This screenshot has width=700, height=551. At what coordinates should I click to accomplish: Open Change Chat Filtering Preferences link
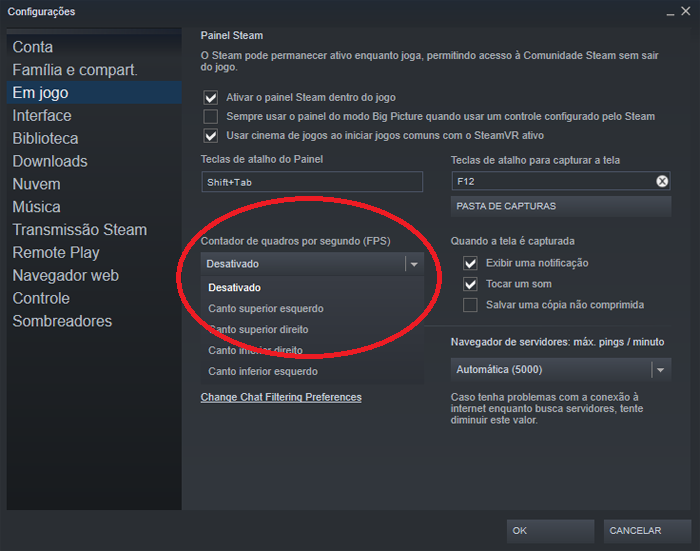281,397
